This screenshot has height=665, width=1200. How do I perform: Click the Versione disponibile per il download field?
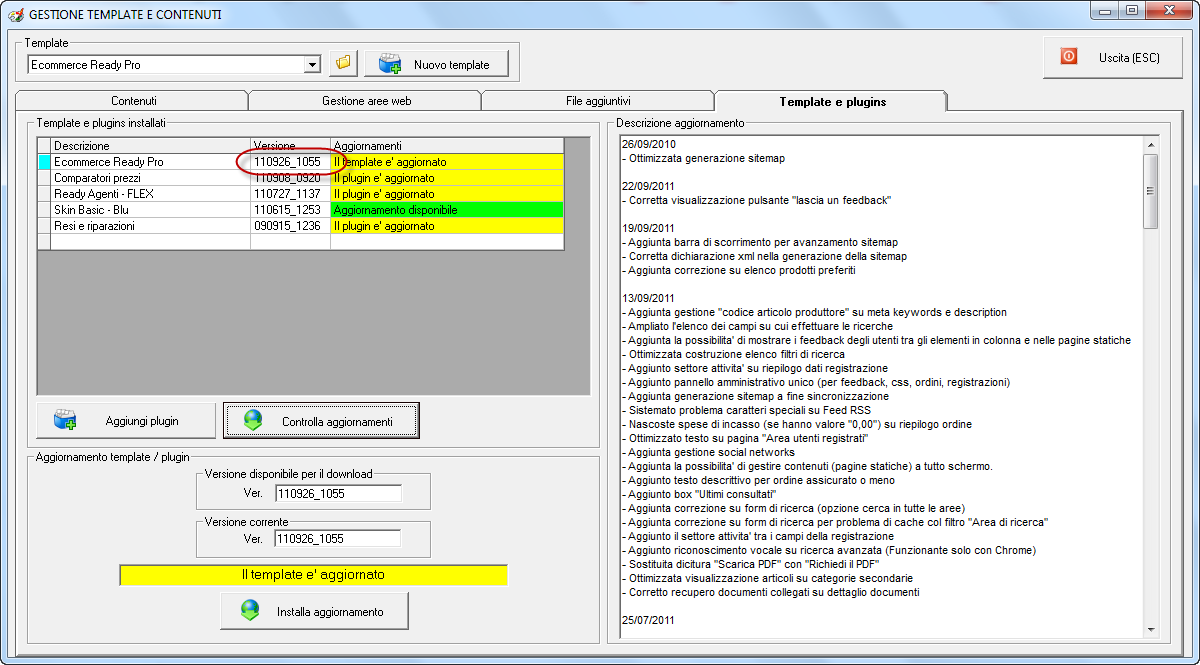tap(337, 493)
